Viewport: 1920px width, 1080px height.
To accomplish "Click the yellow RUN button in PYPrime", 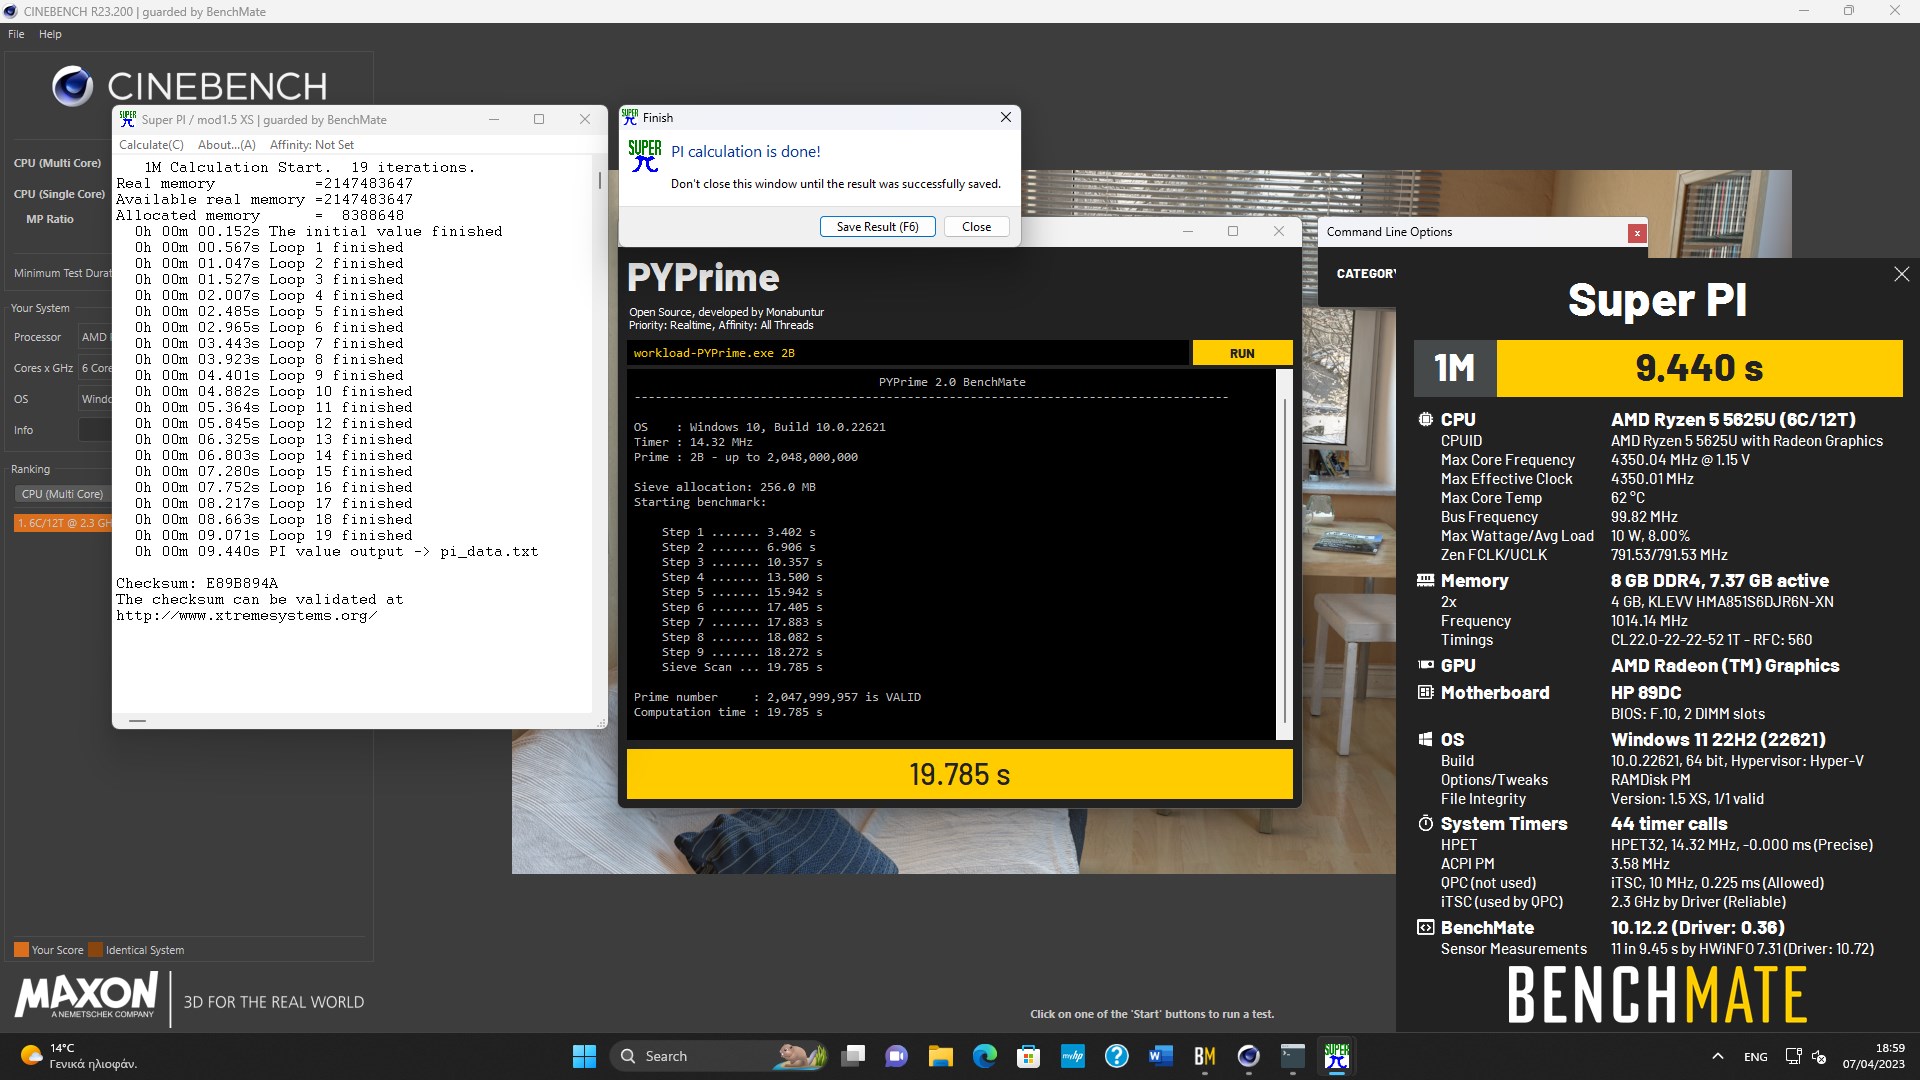I will [1242, 353].
